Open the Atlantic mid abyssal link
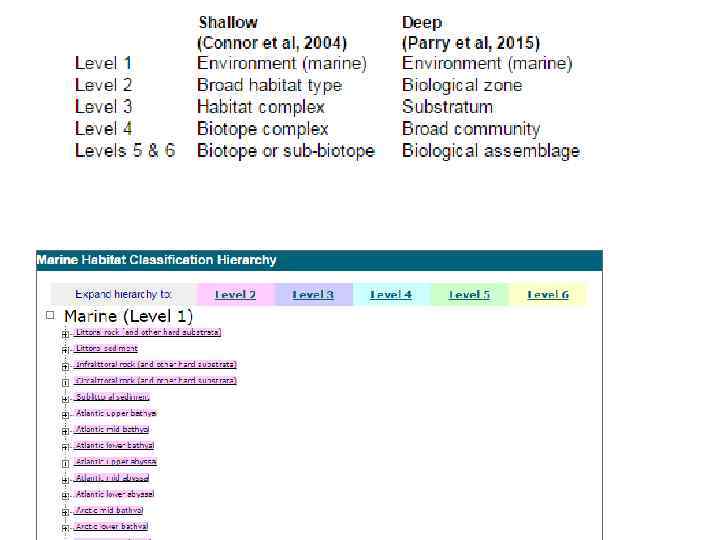The width and height of the screenshot is (720, 540). point(112,478)
